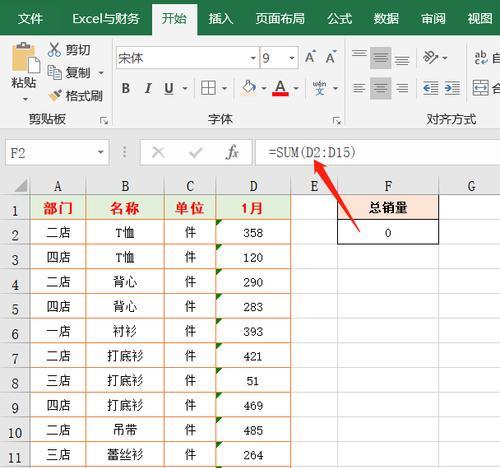Open the 文件 tab
The width and height of the screenshot is (500, 468).
(30, 18)
